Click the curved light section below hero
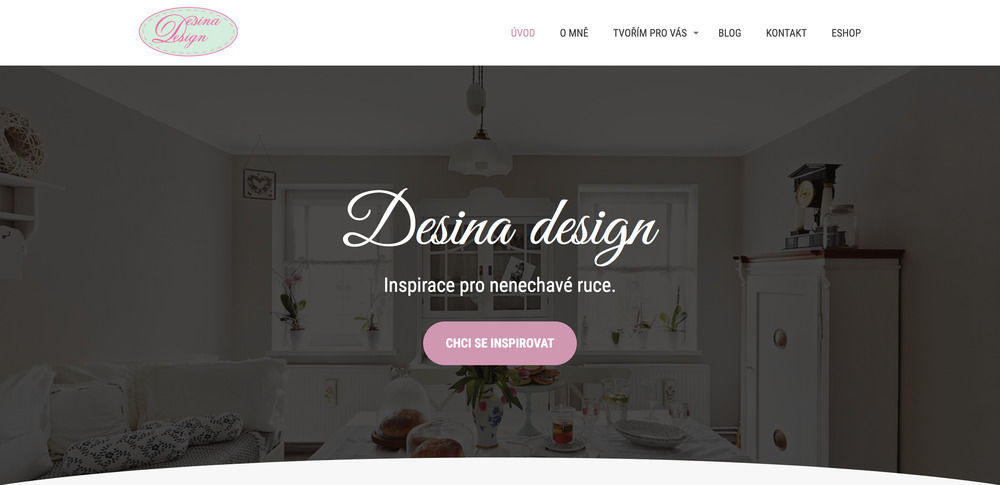Image resolution: width=1000 pixels, height=485 pixels. tap(500, 474)
